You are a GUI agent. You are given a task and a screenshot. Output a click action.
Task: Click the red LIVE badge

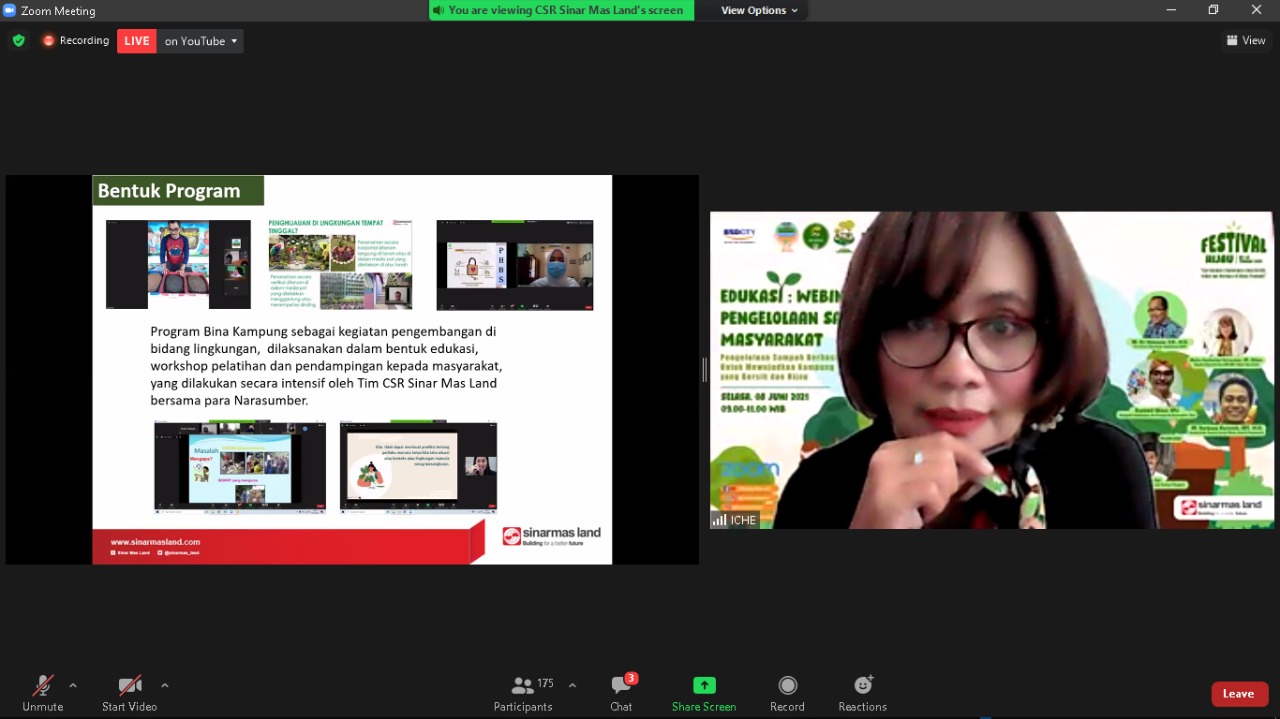click(x=137, y=41)
